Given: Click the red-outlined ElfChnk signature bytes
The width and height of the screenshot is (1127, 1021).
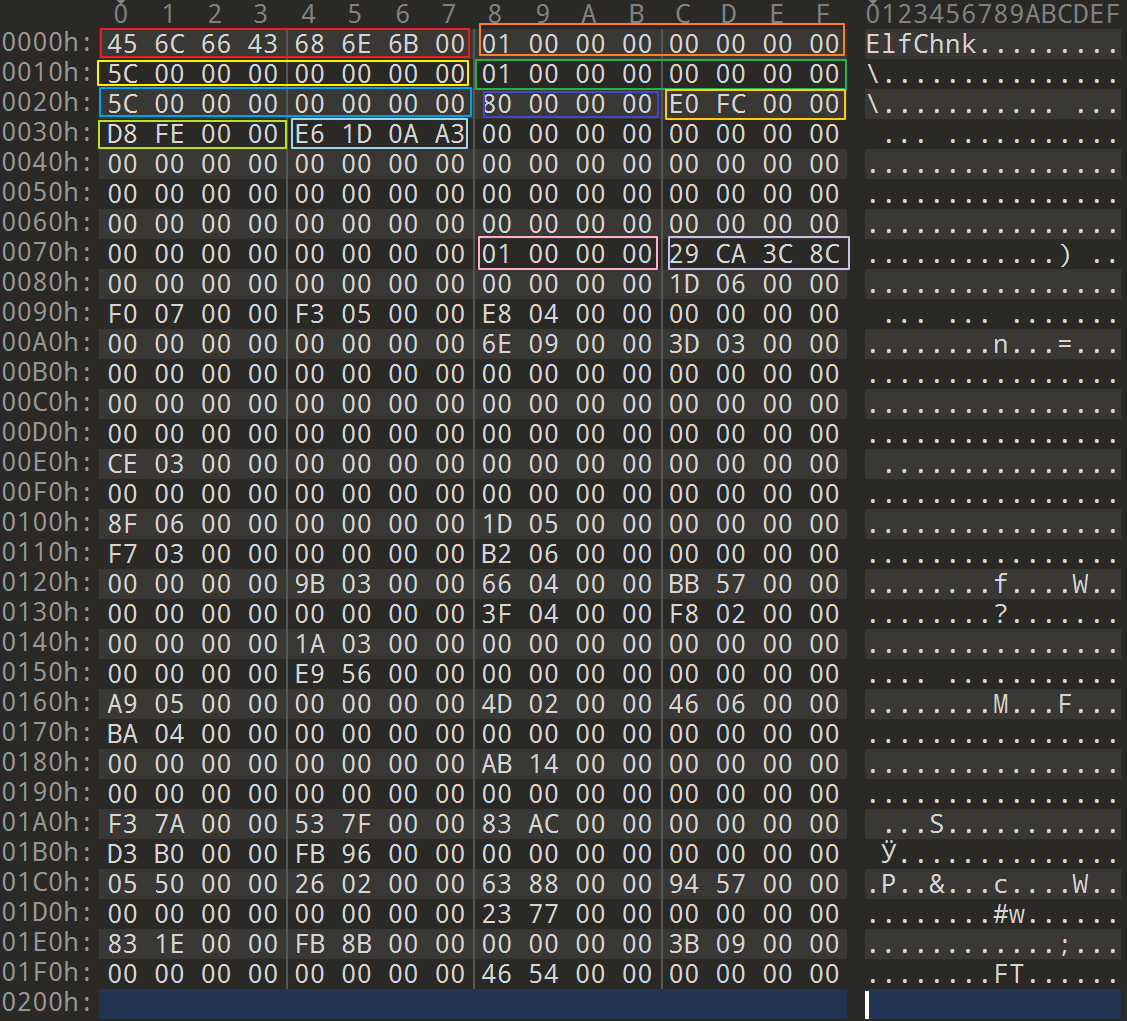Looking at the screenshot, I should click(x=284, y=43).
